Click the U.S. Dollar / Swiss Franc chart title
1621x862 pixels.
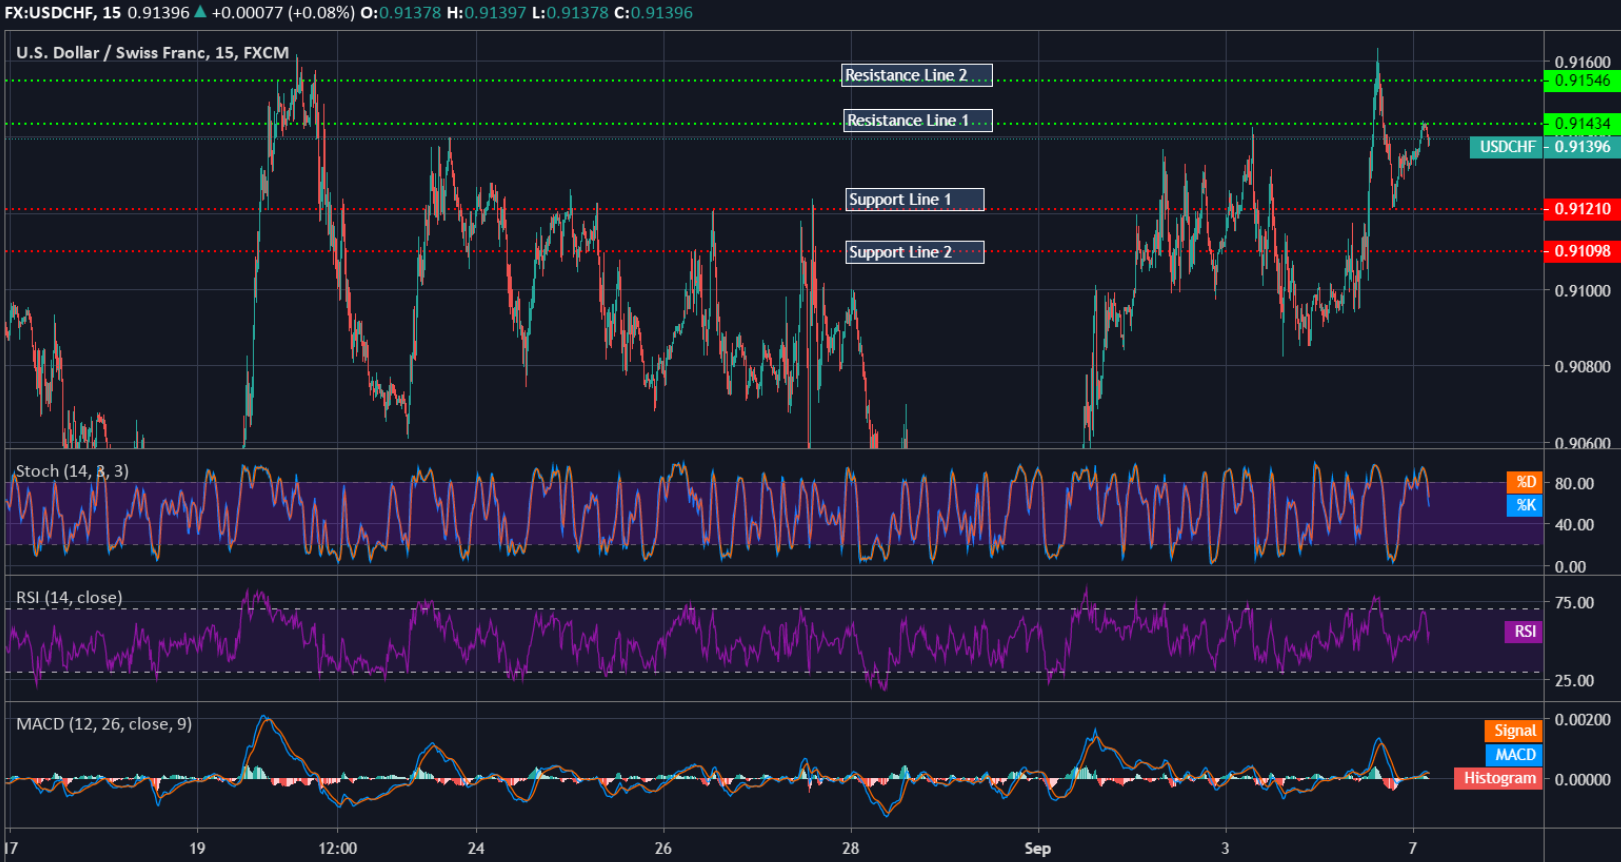[153, 53]
